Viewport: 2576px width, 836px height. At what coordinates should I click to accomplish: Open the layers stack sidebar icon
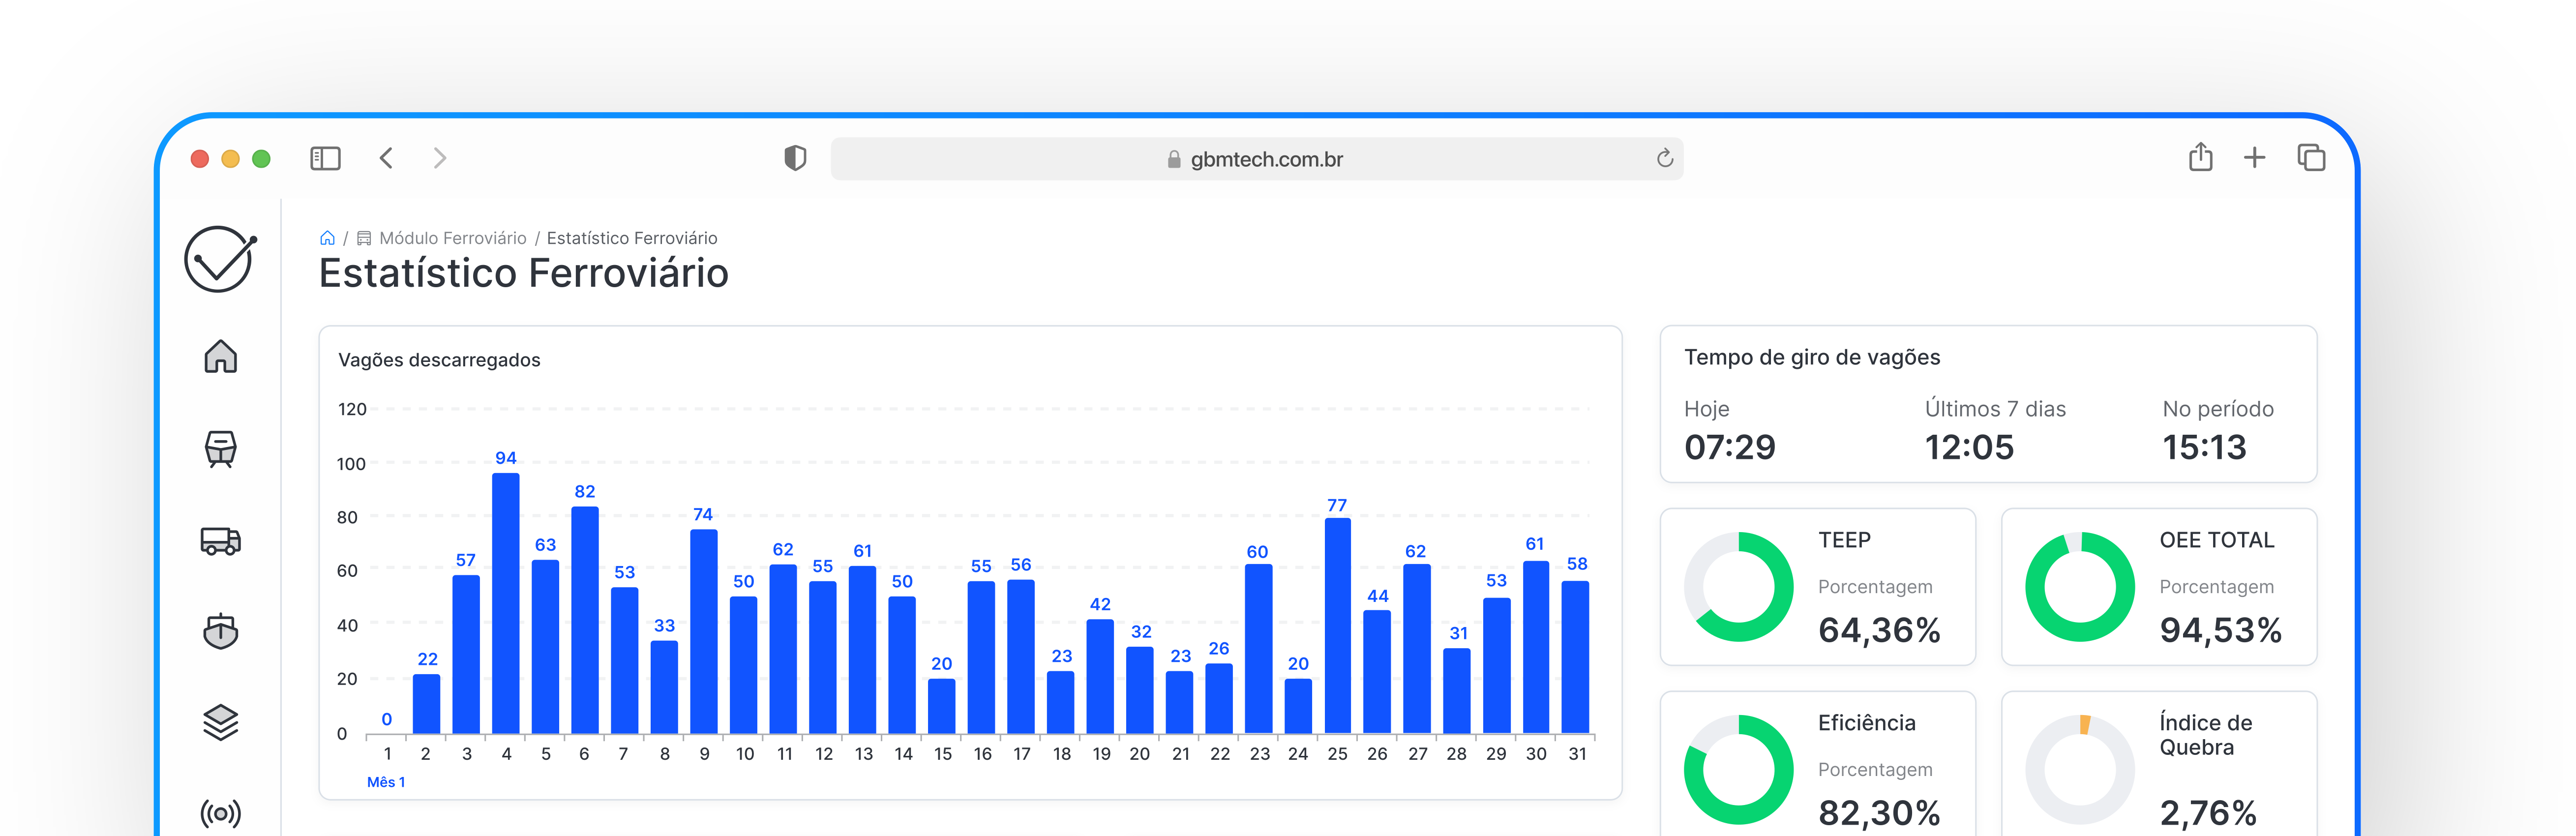click(220, 722)
